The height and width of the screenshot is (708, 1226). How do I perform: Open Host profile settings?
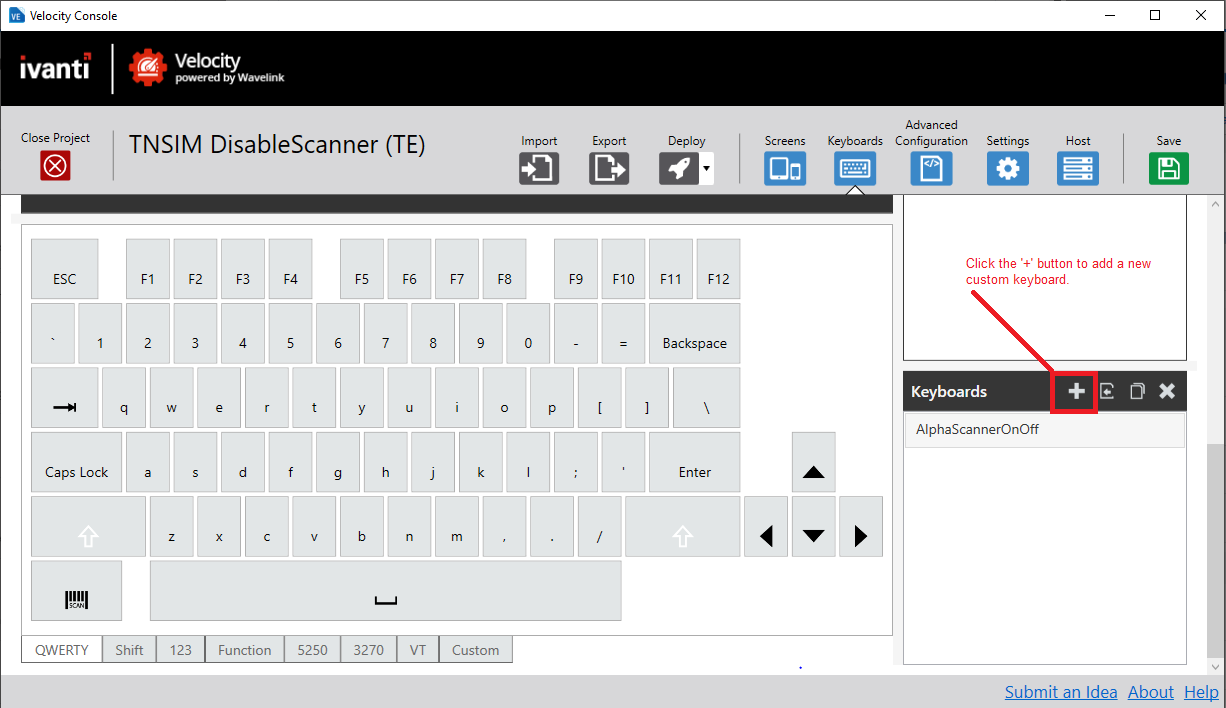tap(1078, 168)
